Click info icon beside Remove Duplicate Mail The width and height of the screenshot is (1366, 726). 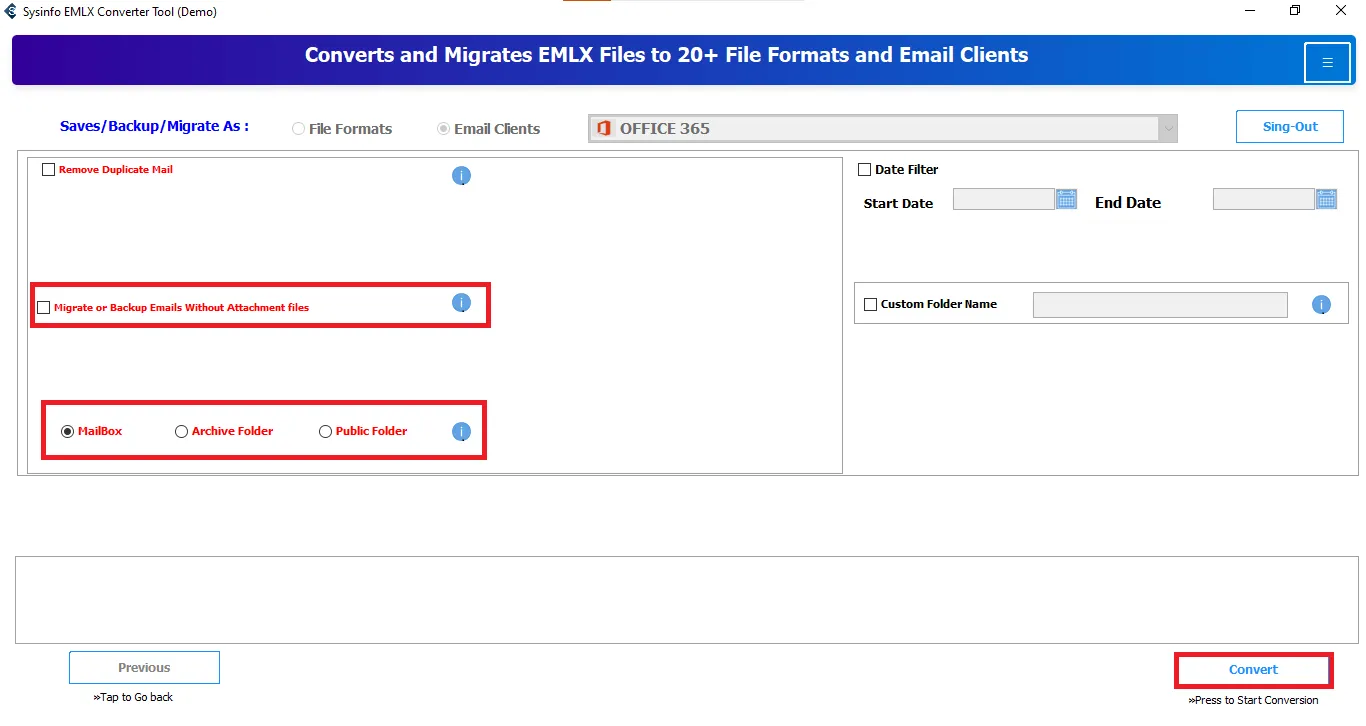point(461,176)
